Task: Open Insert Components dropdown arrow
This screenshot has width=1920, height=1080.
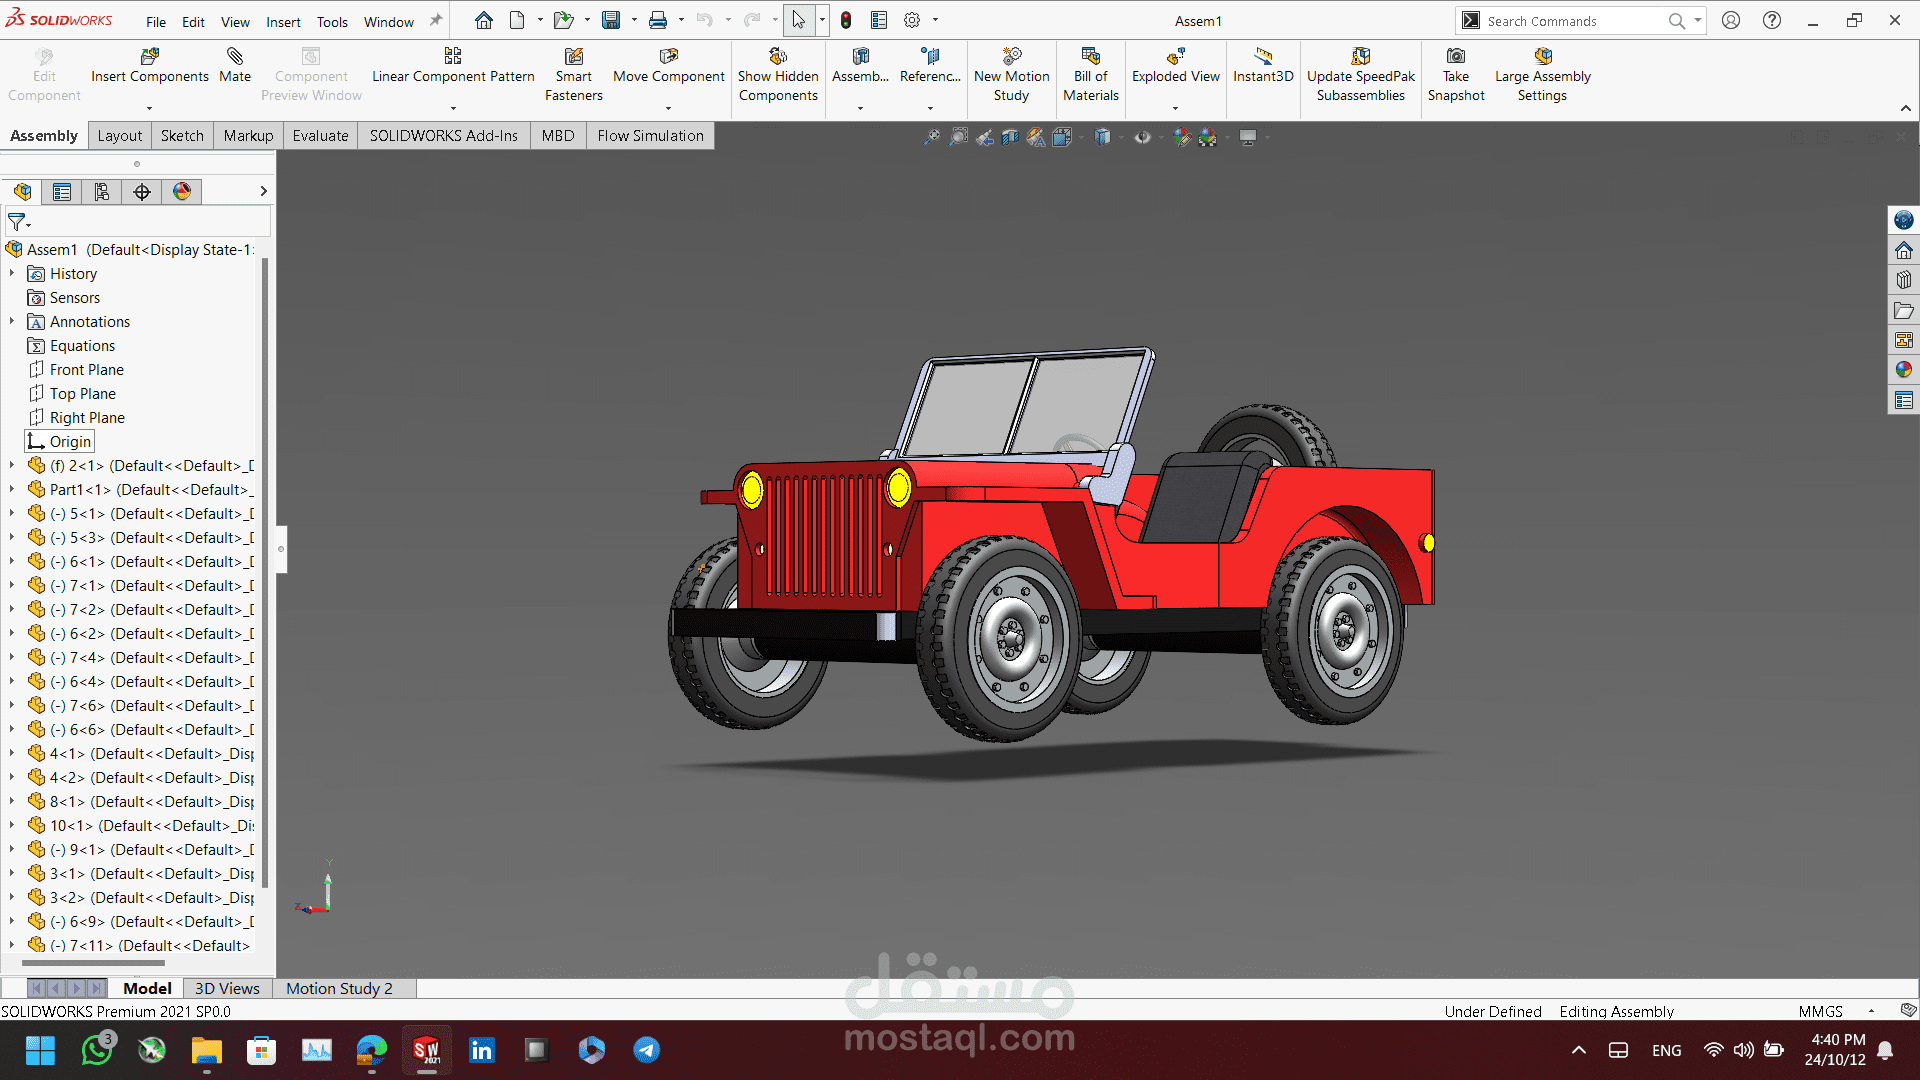Action: click(150, 108)
